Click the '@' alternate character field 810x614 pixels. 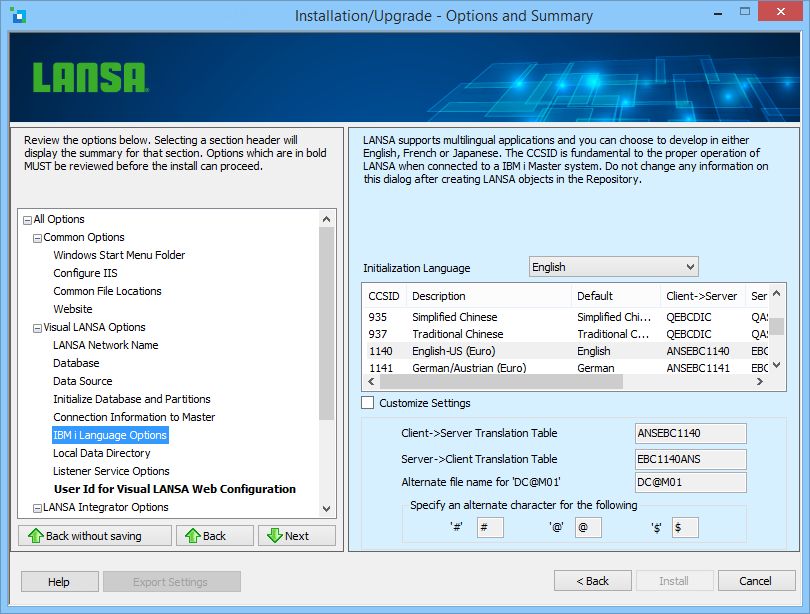588,528
